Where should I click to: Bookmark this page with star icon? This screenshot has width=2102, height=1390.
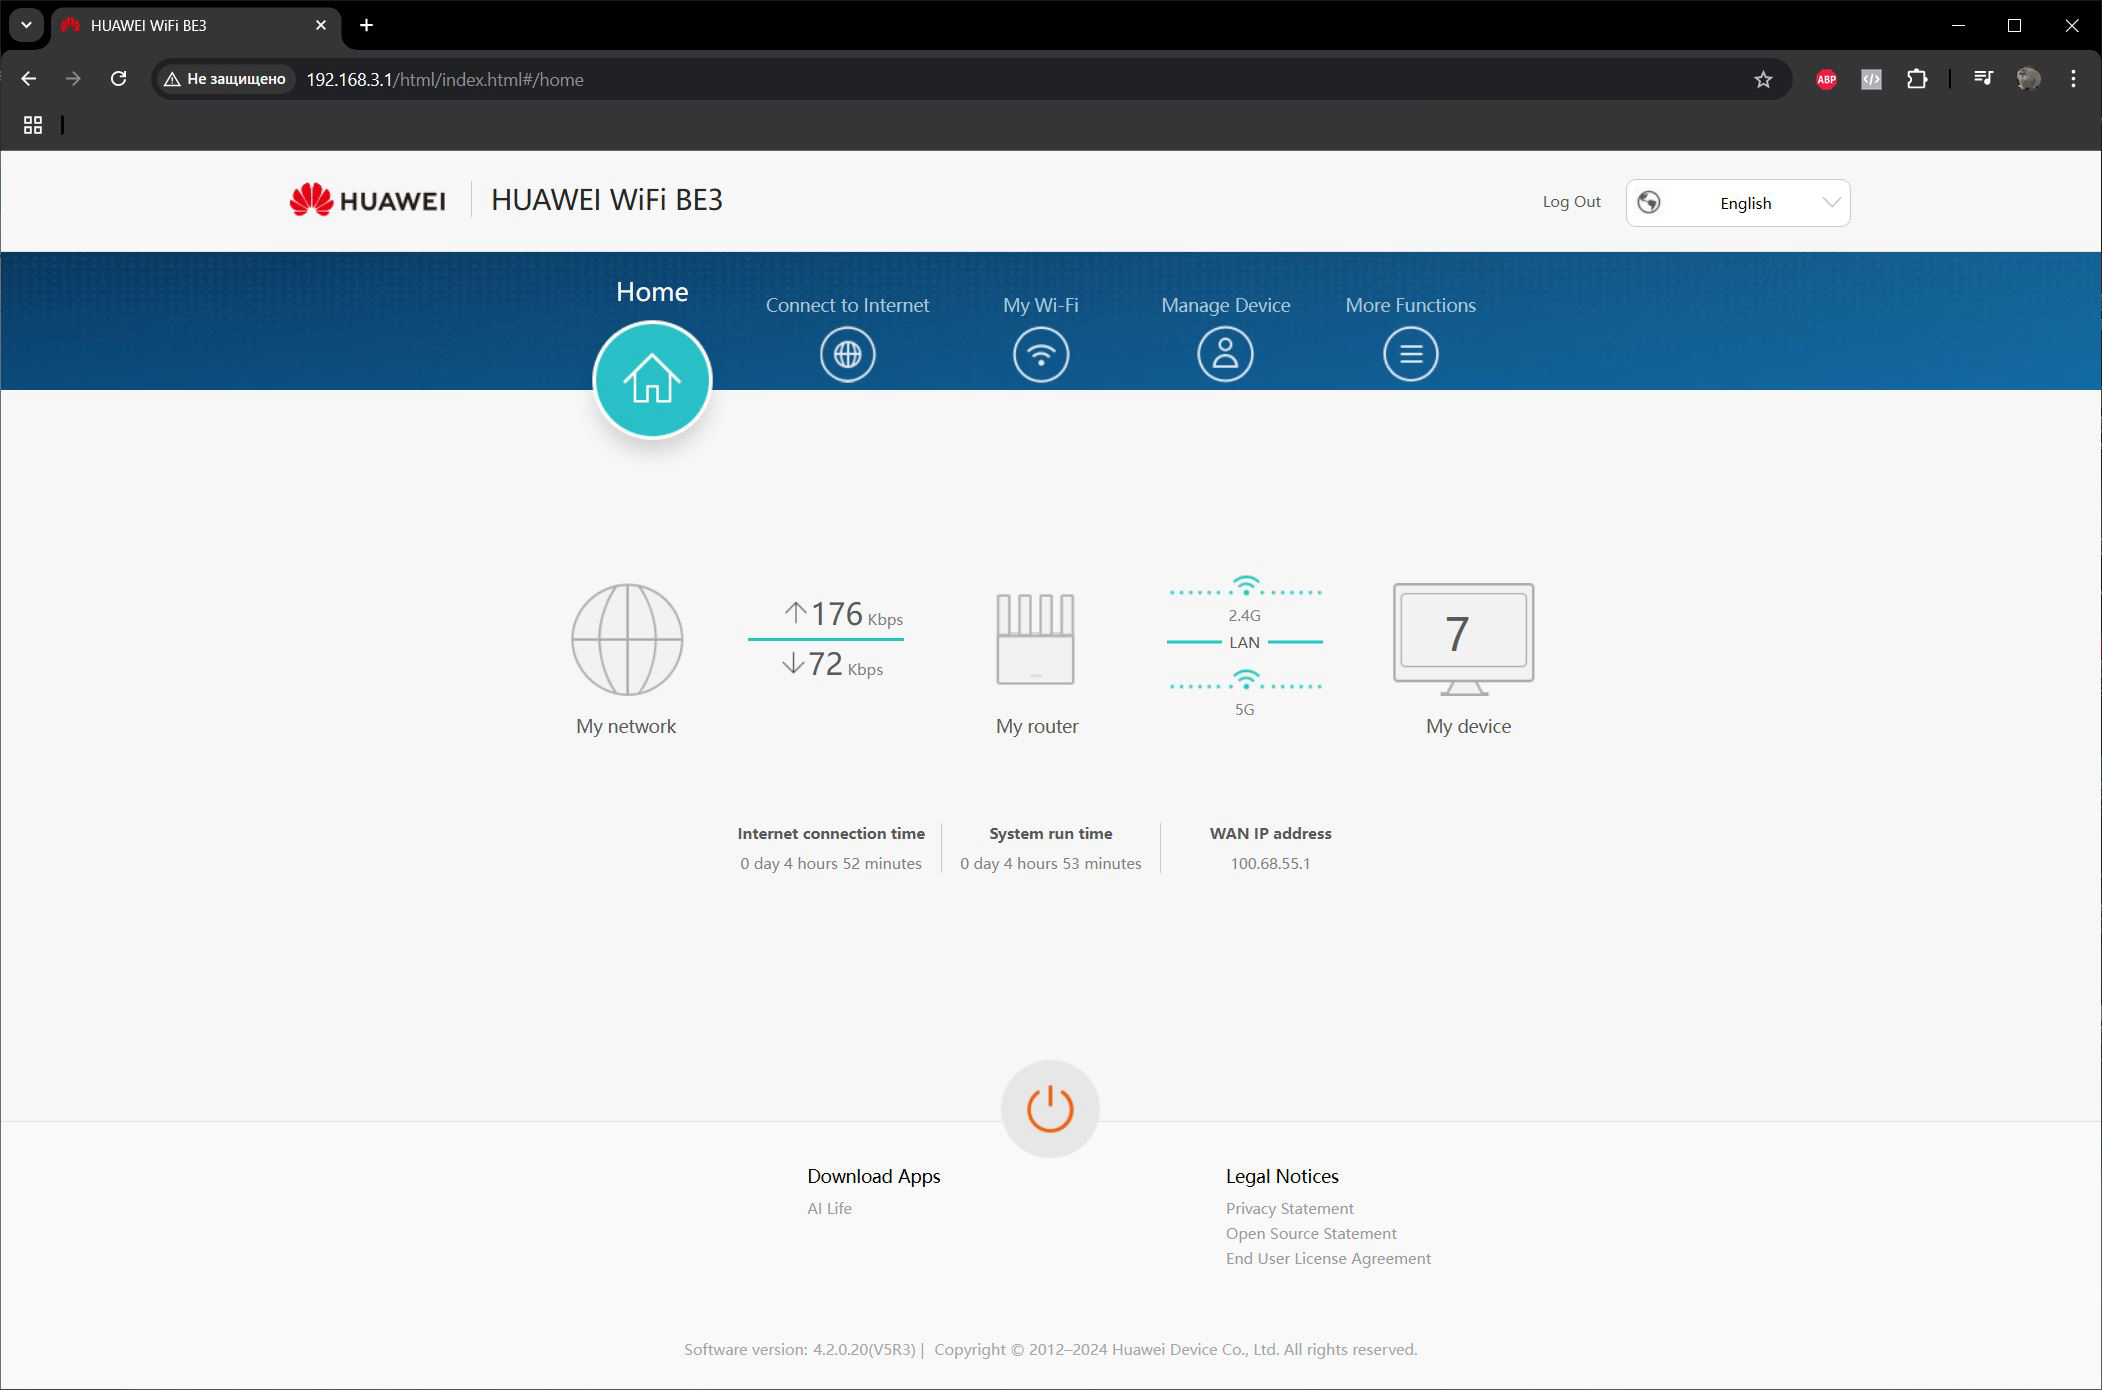[x=1763, y=79]
